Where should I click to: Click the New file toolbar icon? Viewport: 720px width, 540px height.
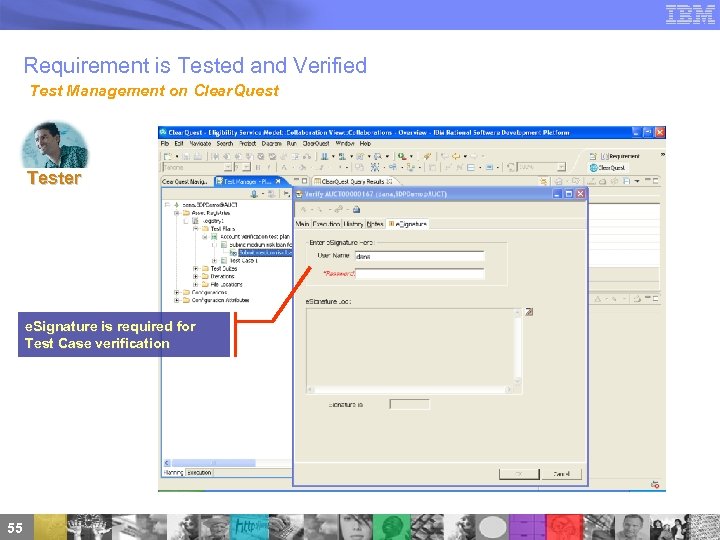pos(168,156)
